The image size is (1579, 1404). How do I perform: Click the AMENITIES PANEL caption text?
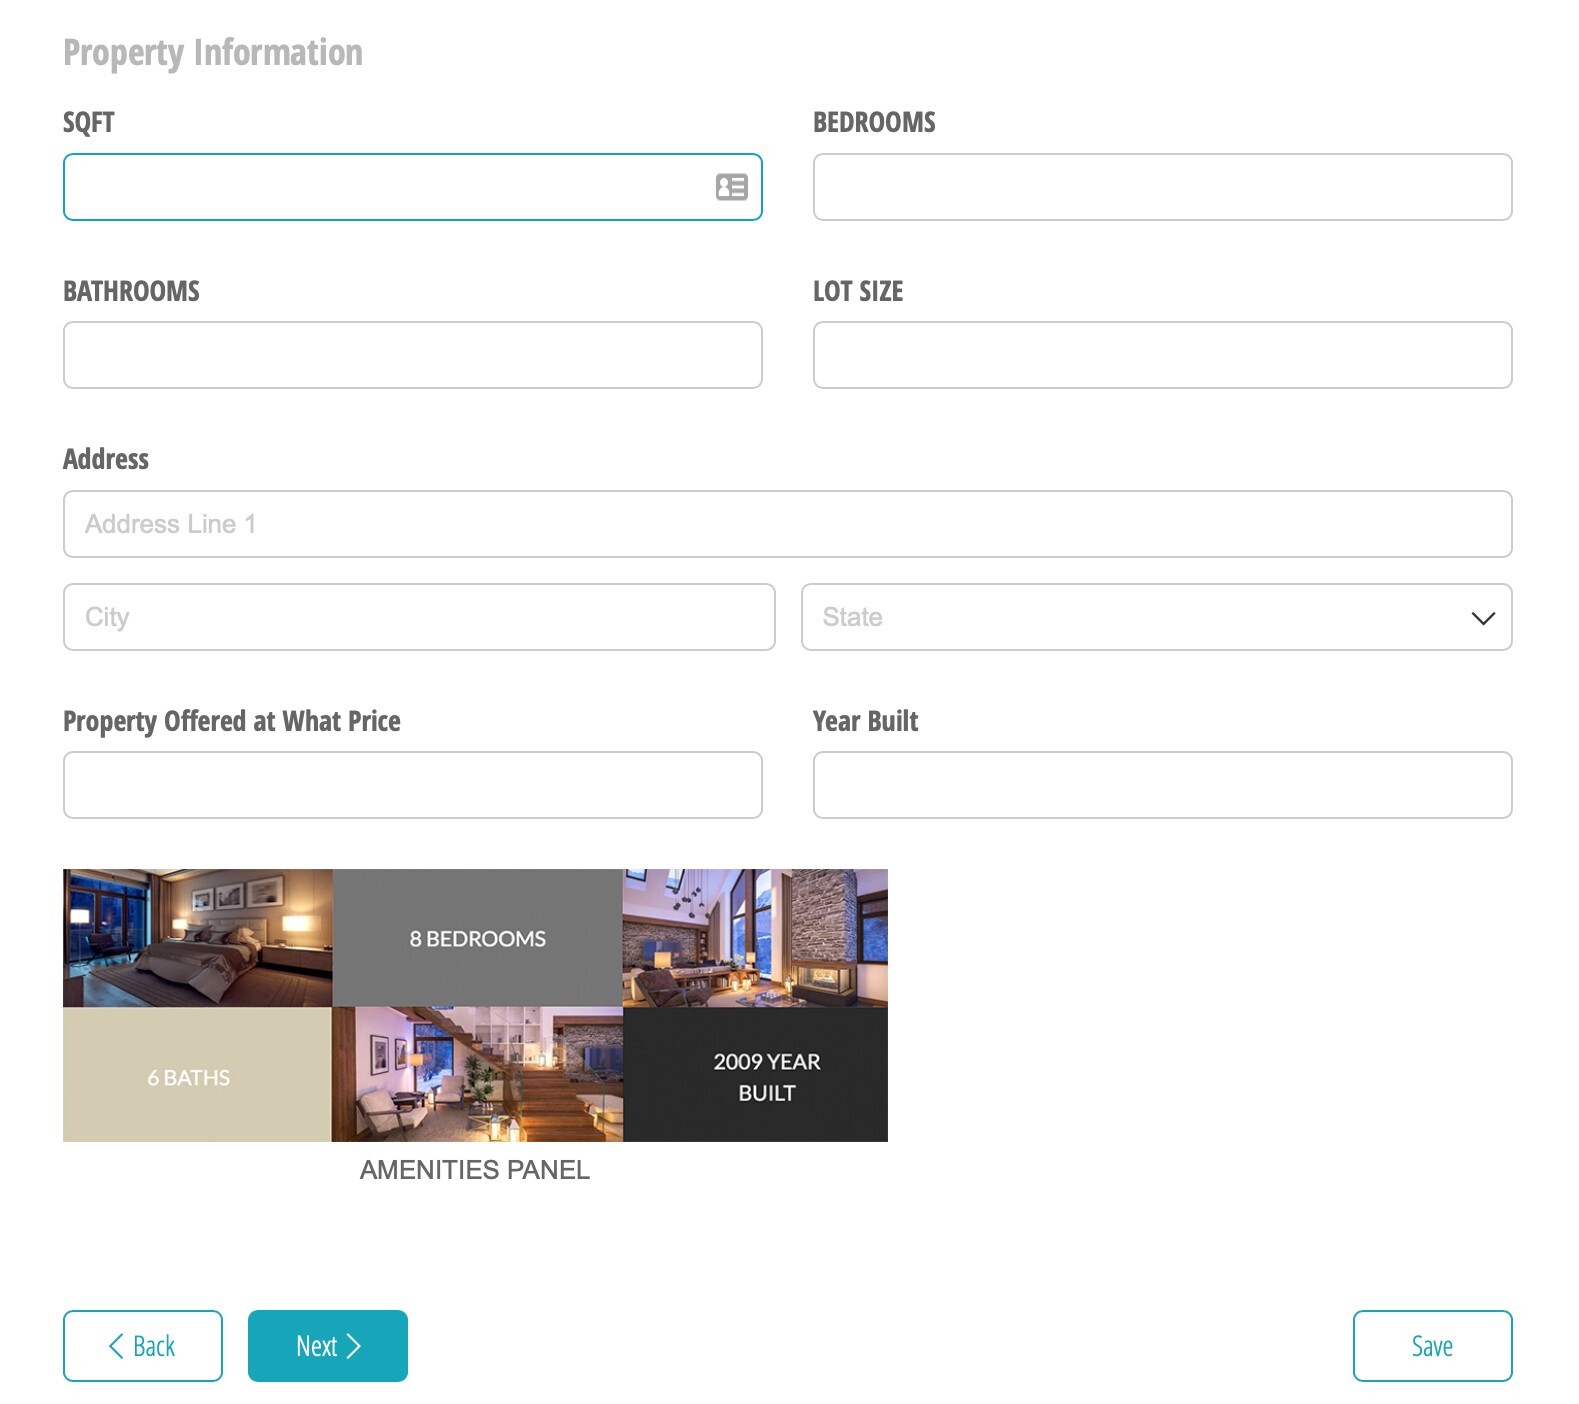click(475, 1170)
